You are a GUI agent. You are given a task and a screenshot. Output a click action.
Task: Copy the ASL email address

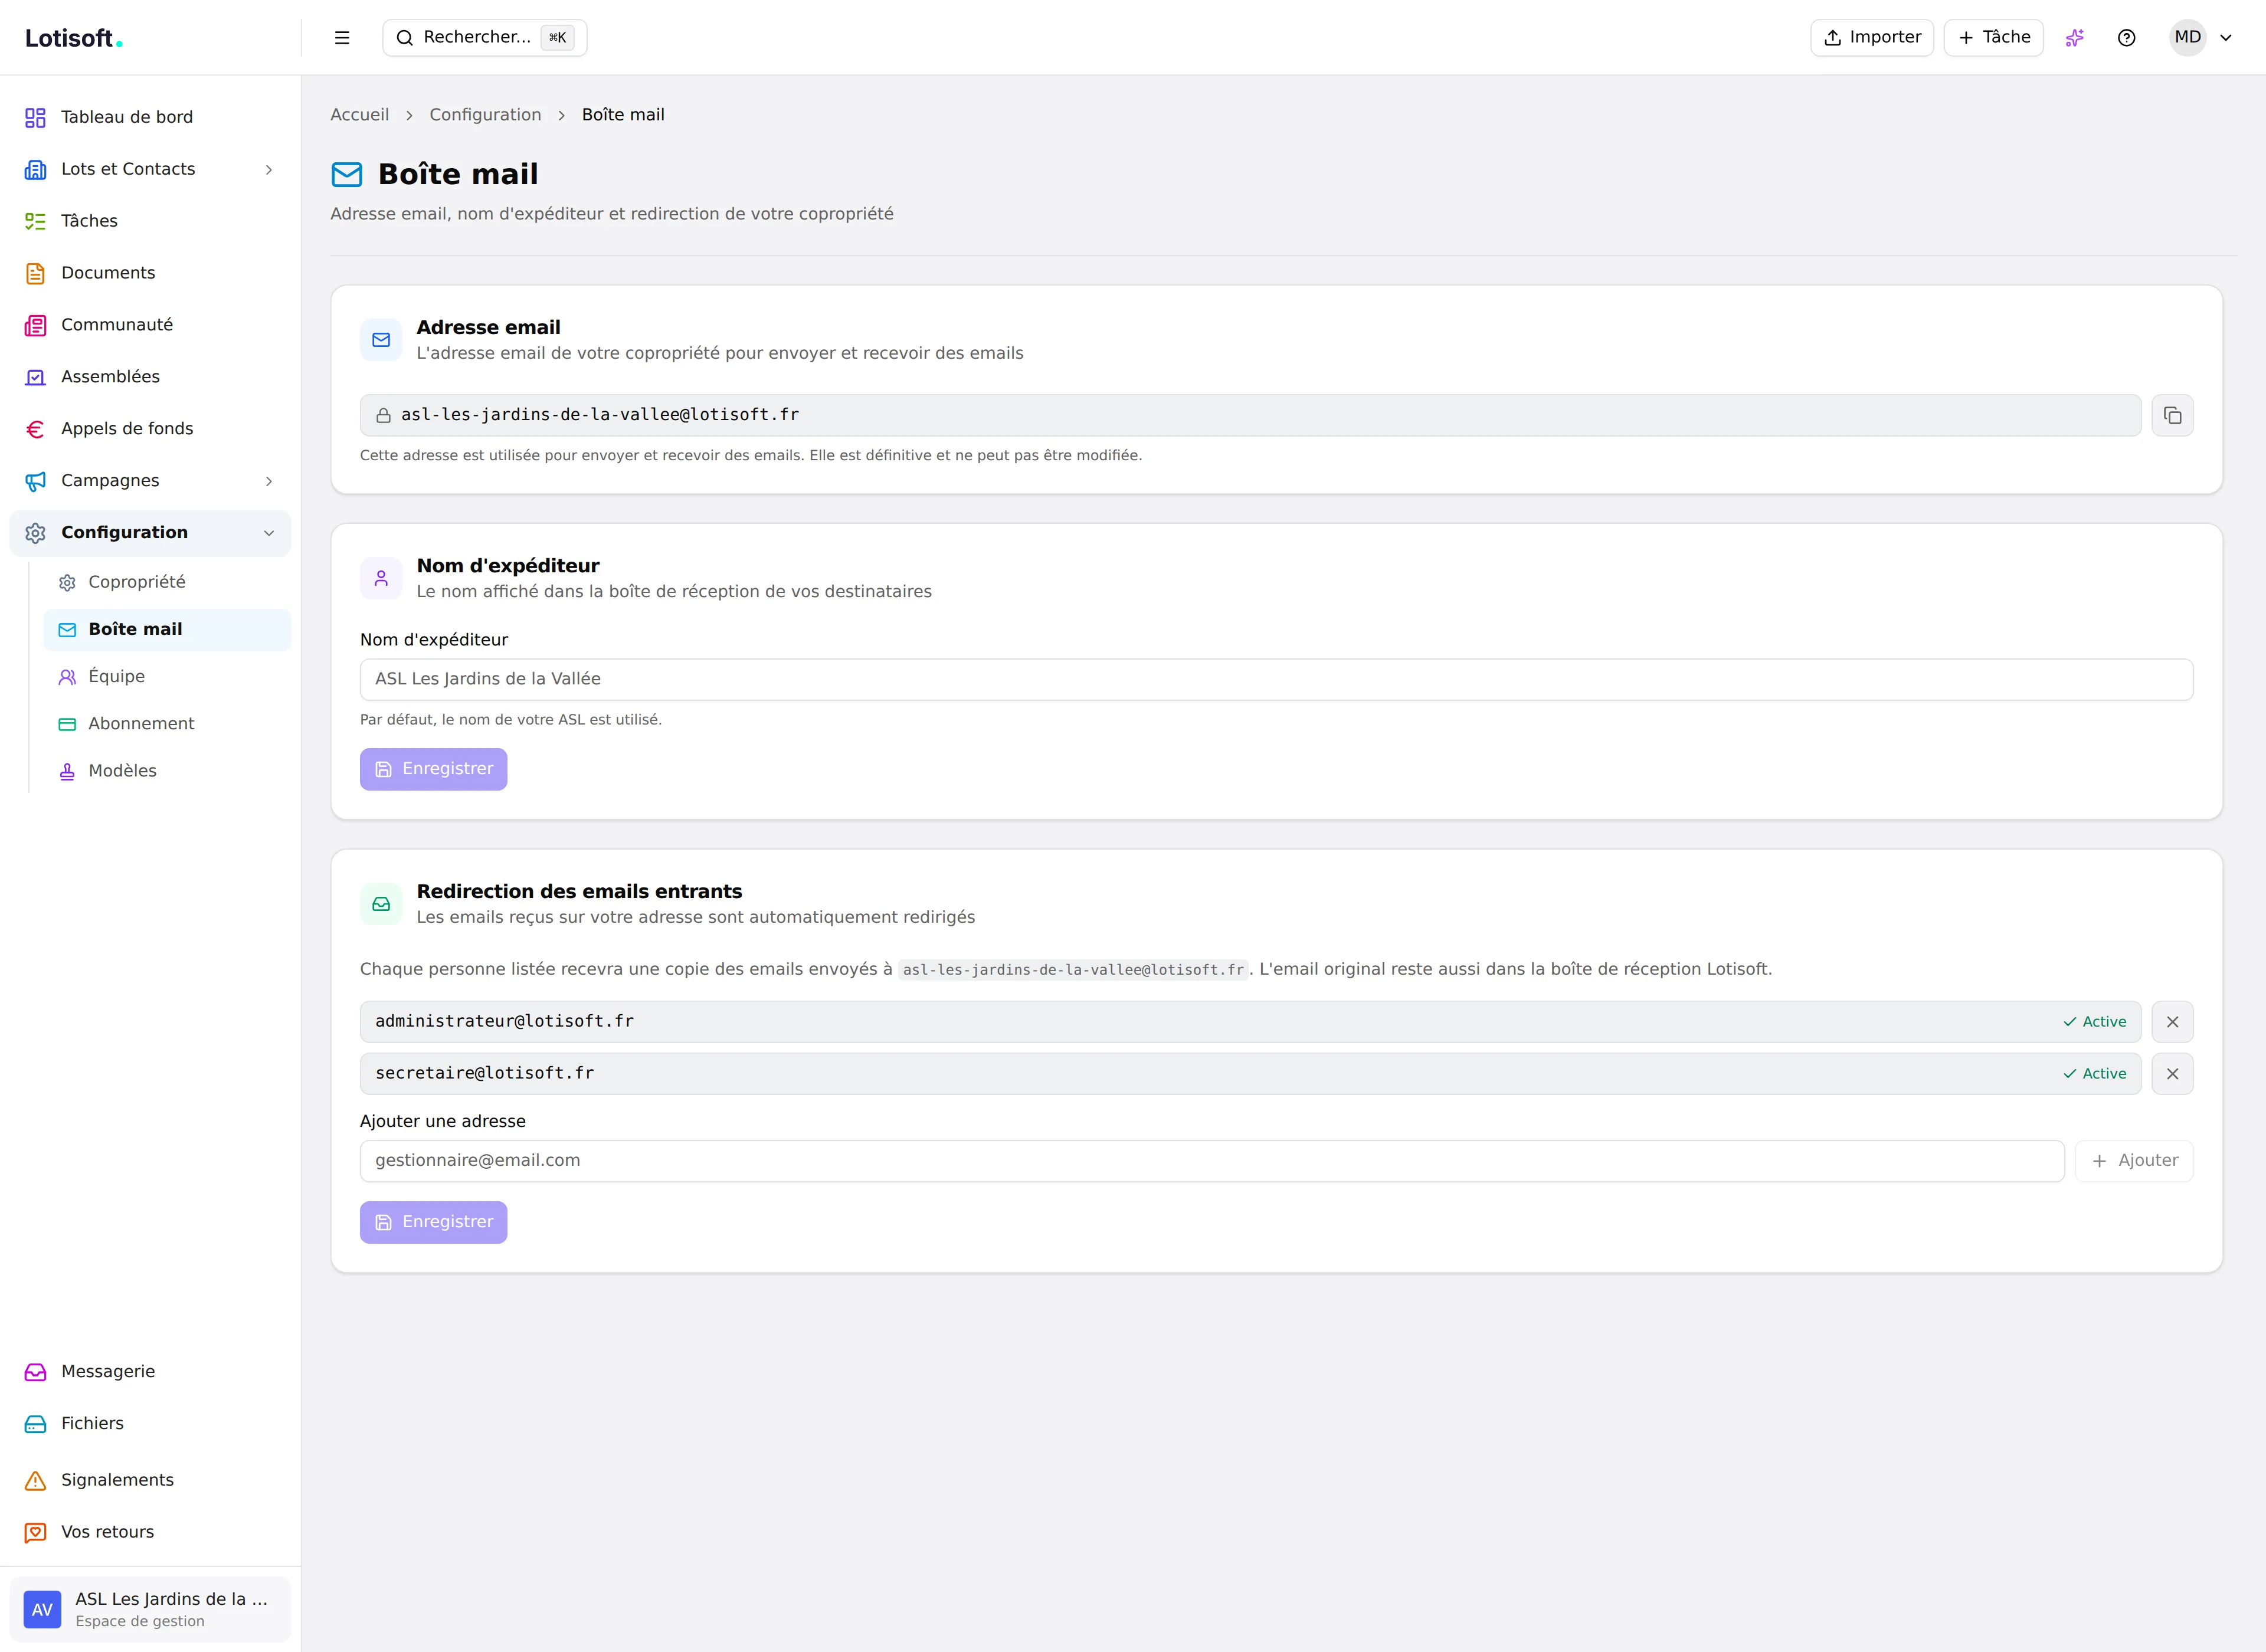pos(2173,415)
